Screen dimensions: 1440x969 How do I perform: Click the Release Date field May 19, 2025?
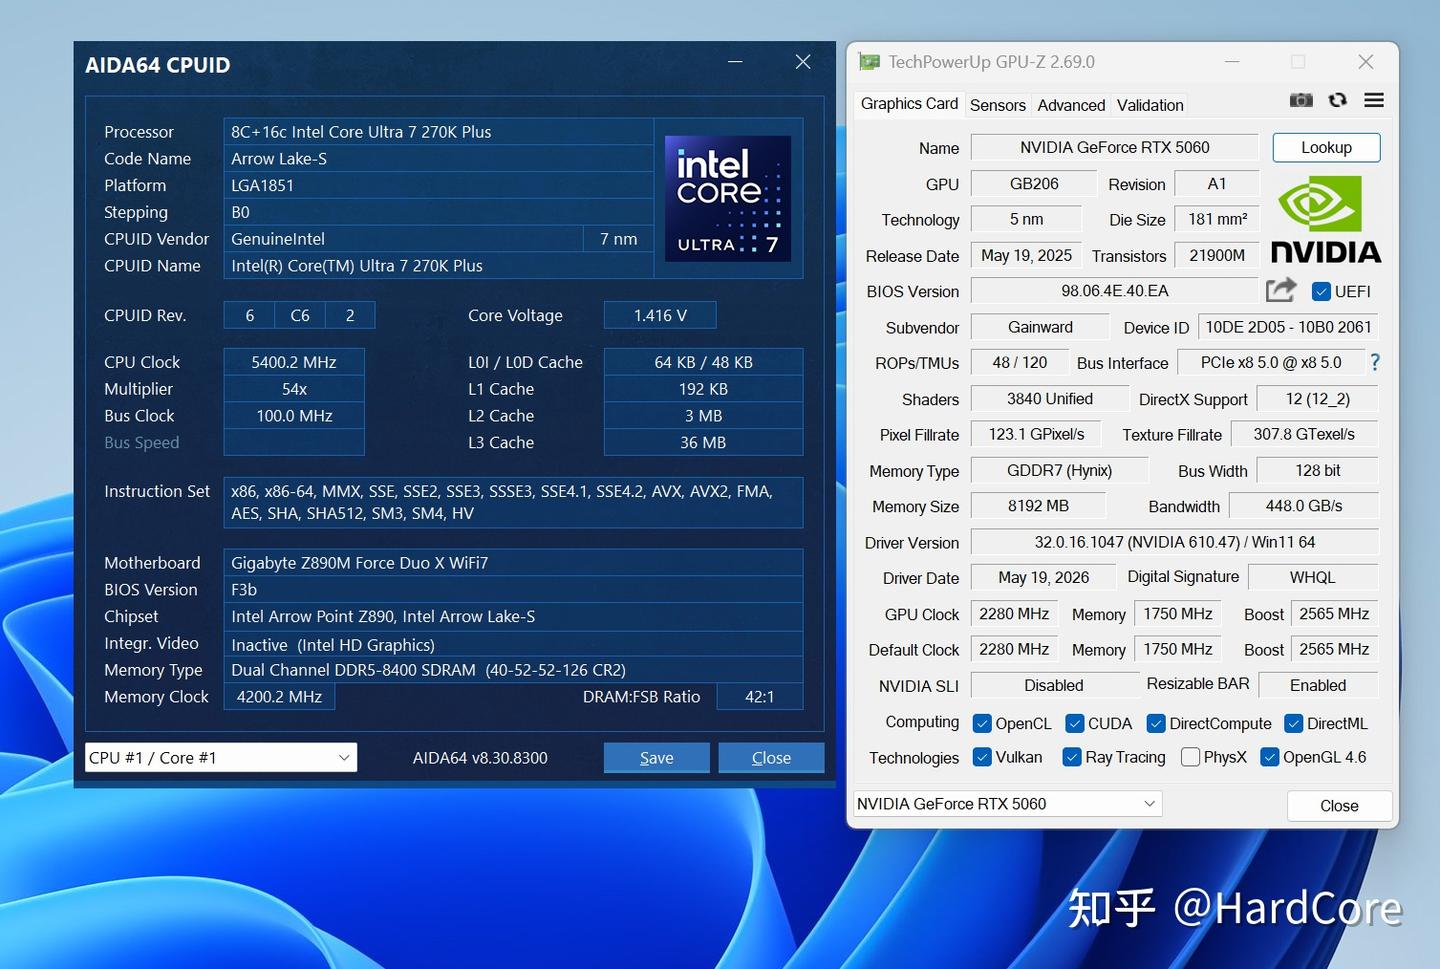tap(1026, 255)
